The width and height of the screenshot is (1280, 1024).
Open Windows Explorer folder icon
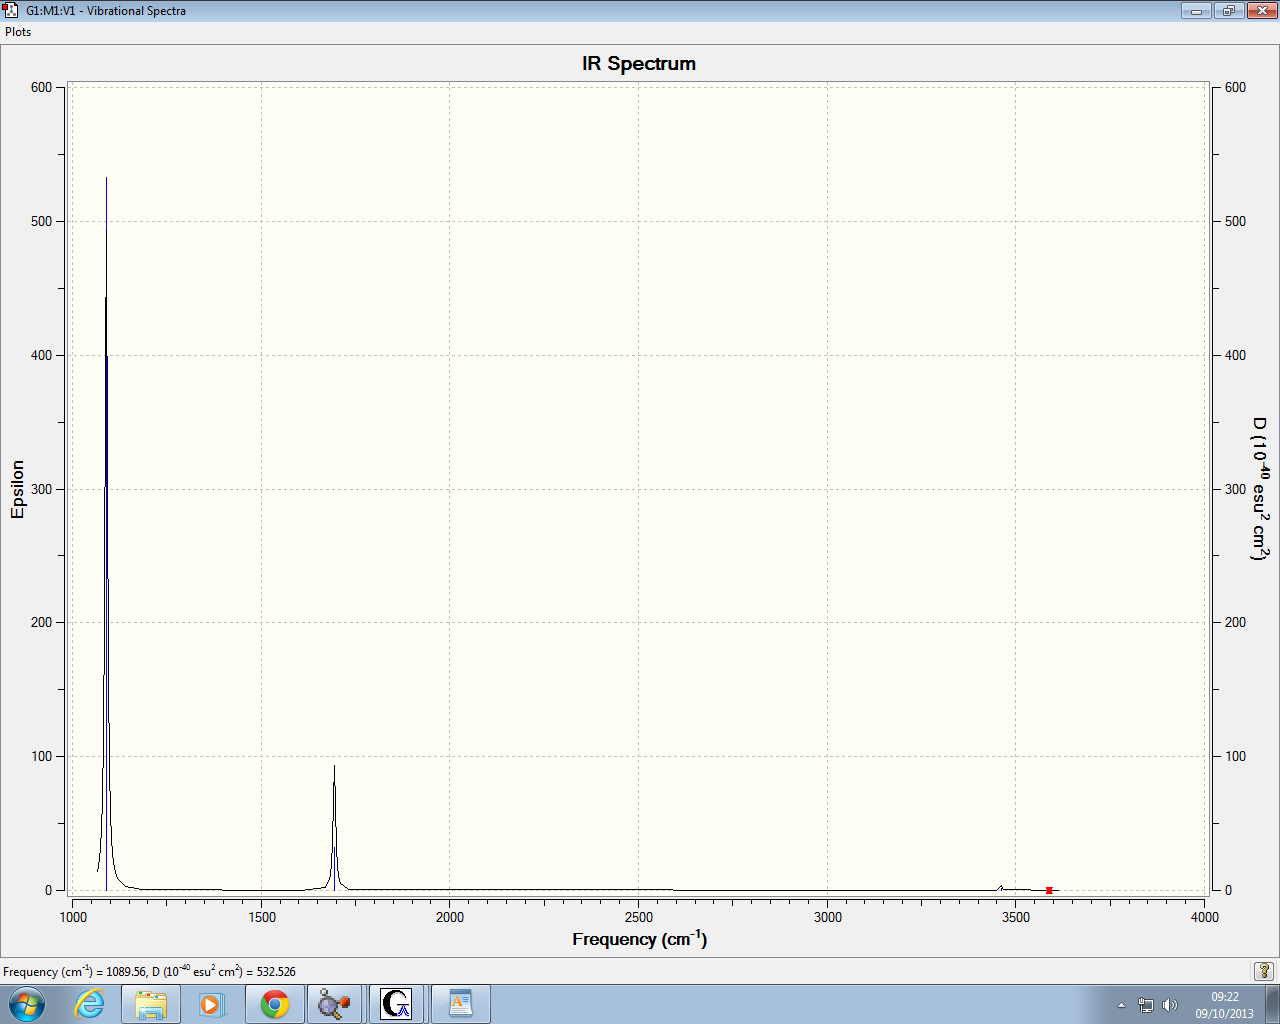(x=151, y=1003)
